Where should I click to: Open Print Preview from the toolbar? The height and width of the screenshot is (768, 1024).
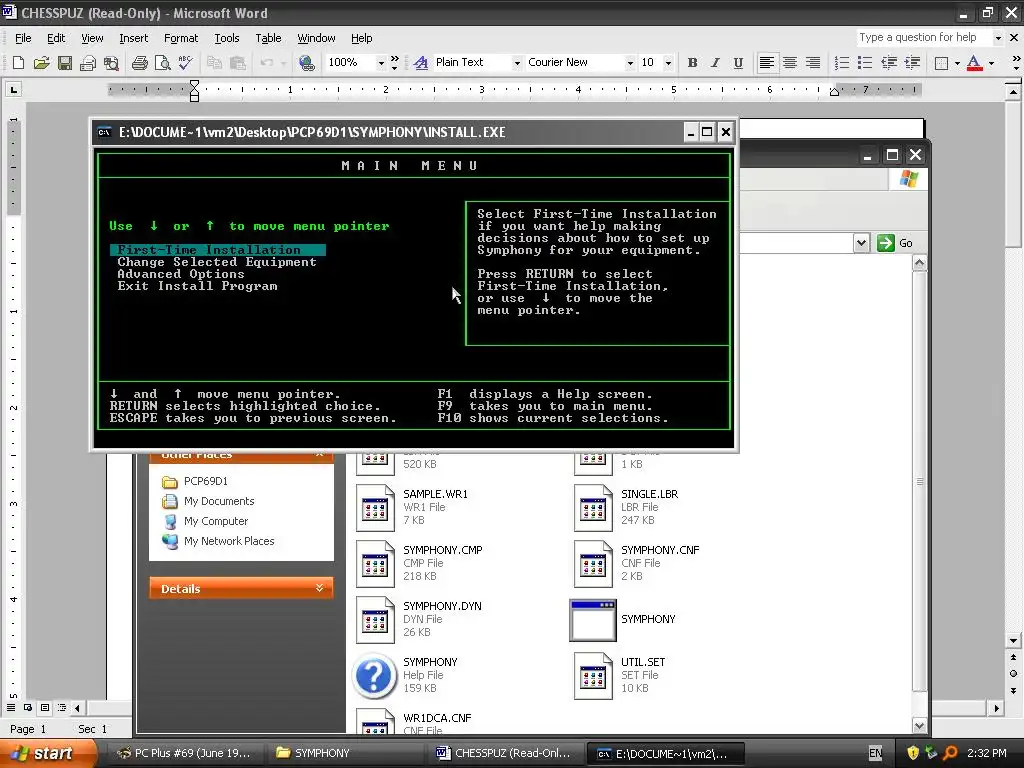point(162,63)
